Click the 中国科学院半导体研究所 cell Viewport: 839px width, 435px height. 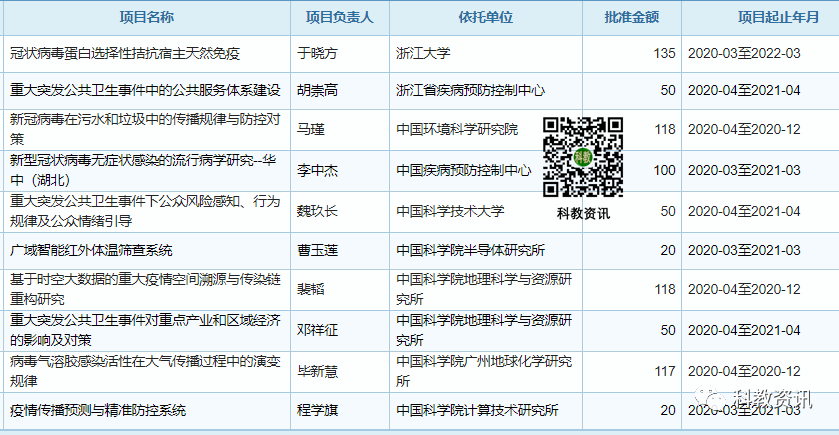[x=470, y=250]
